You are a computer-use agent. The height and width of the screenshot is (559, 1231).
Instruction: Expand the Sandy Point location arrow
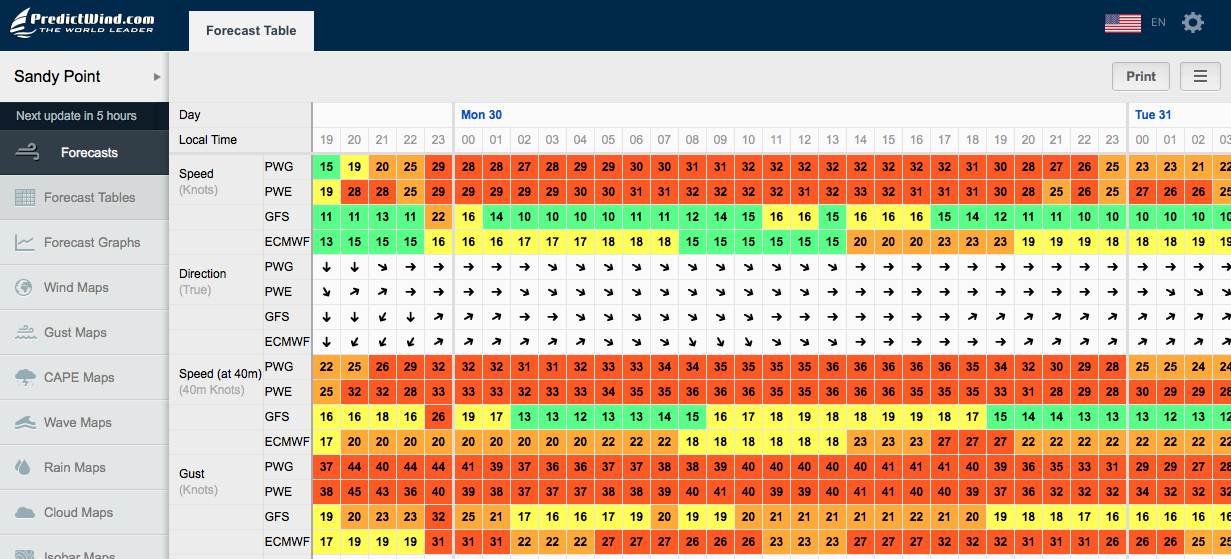tap(157, 77)
